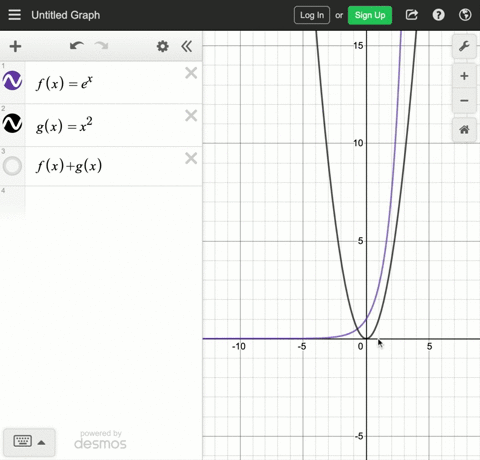Open graph settings wrench icon
480x460 pixels.
point(464,46)
